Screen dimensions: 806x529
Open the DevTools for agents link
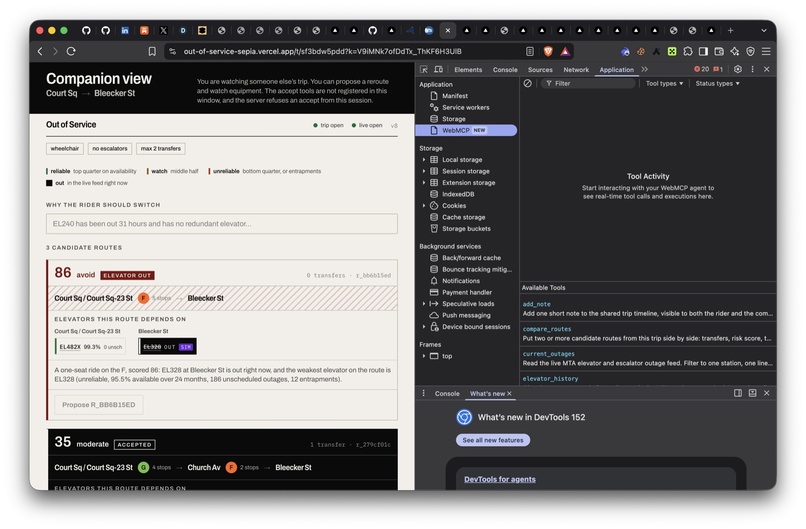coord(500,479)
